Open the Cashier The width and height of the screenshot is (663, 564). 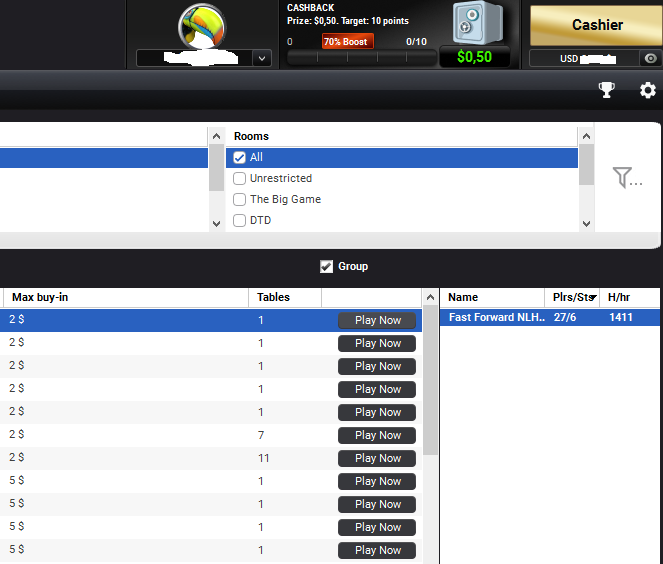(x=596, y=24)
